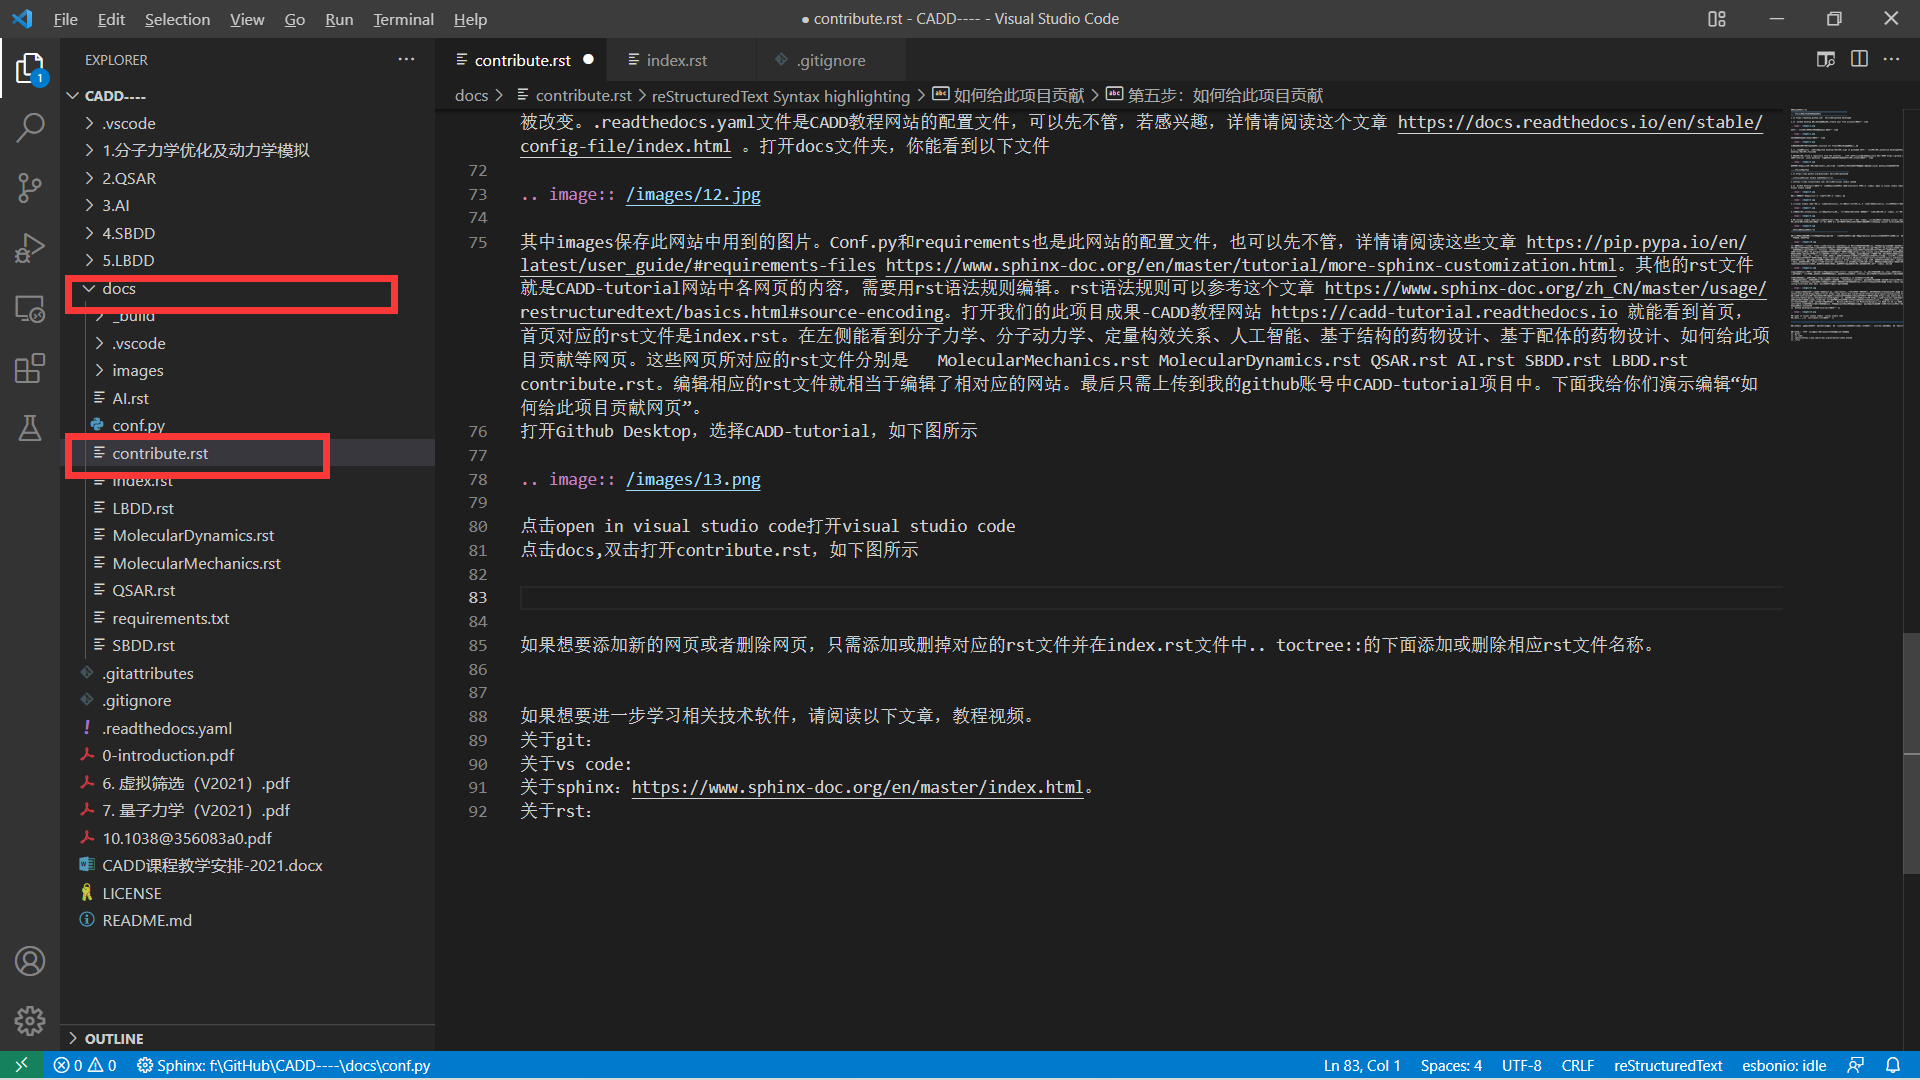The height and width of the screenshot is (1080, 1920).
Task: Customize layout from title bar icon
Action: [1717, 19]
